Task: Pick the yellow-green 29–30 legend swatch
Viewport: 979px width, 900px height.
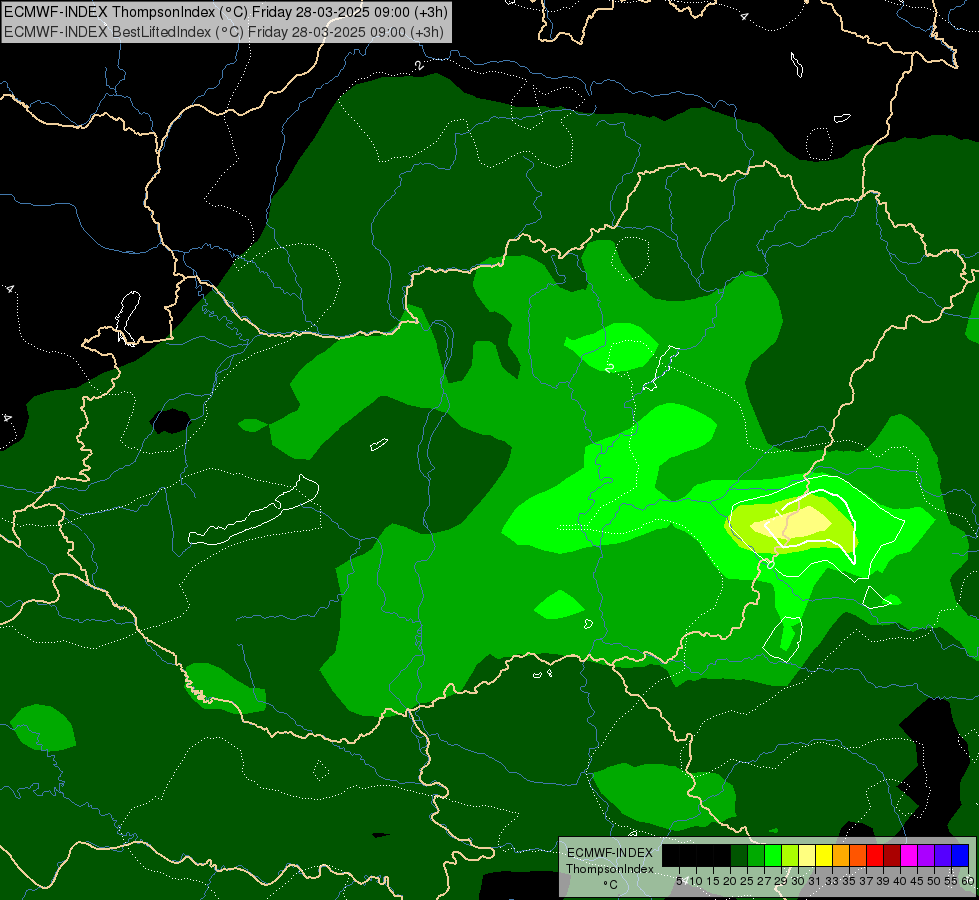Action: [x=790, y=855]
